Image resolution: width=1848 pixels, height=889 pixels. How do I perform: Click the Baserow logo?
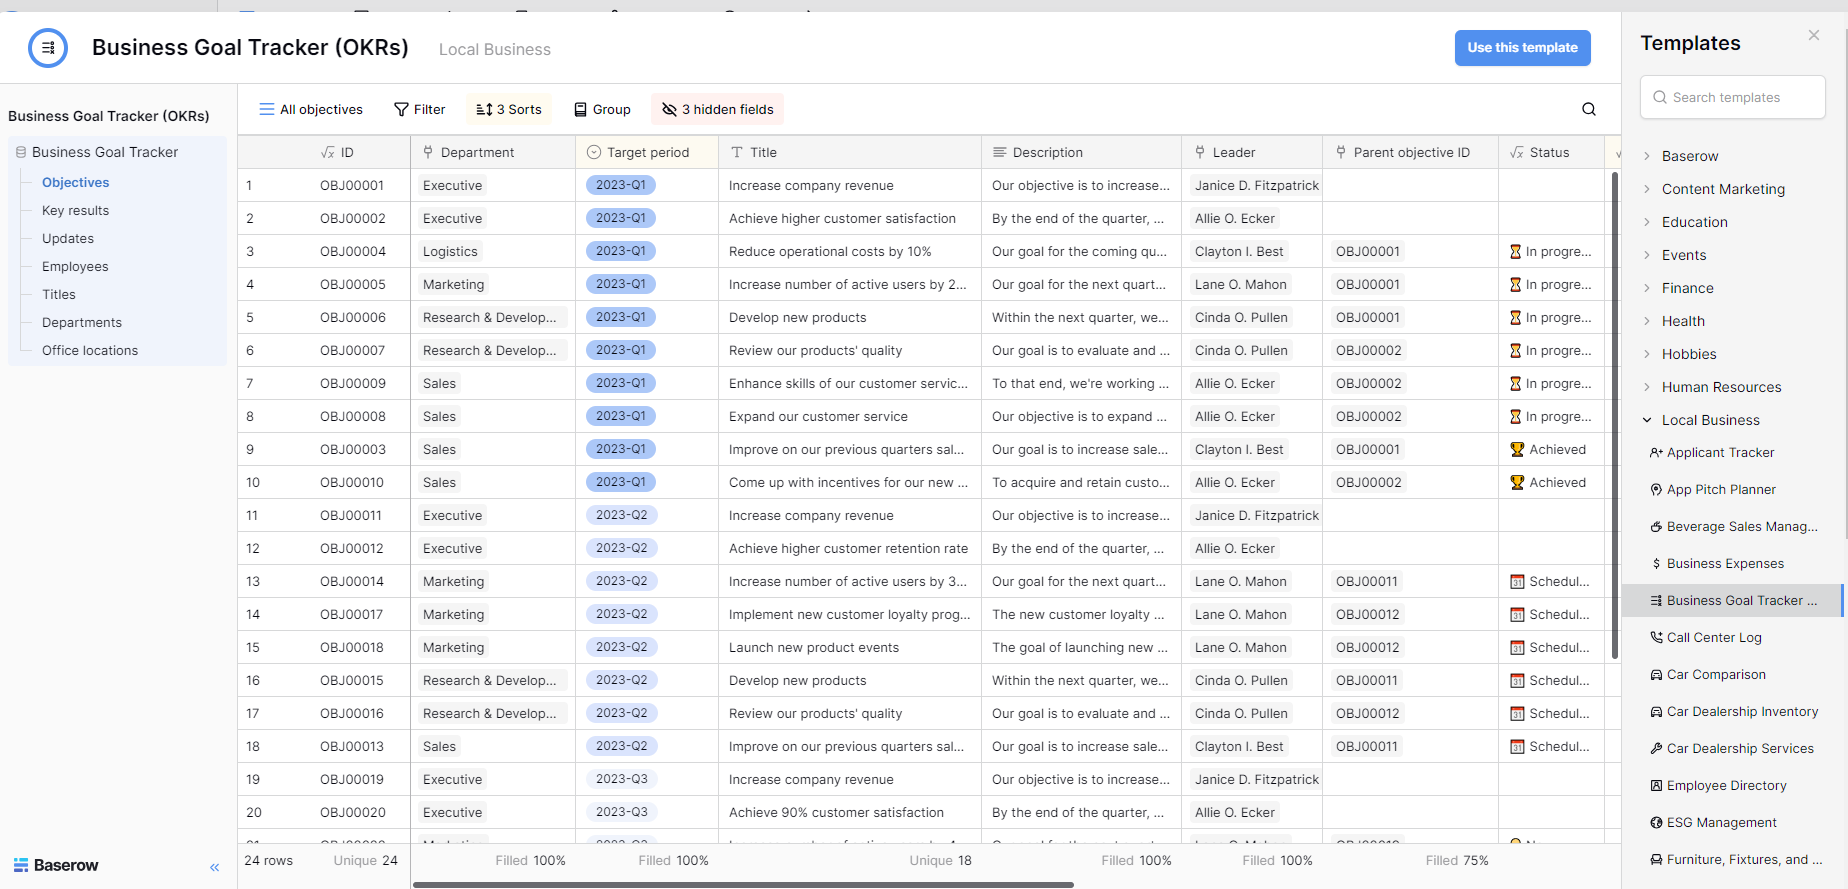[56, 865]
